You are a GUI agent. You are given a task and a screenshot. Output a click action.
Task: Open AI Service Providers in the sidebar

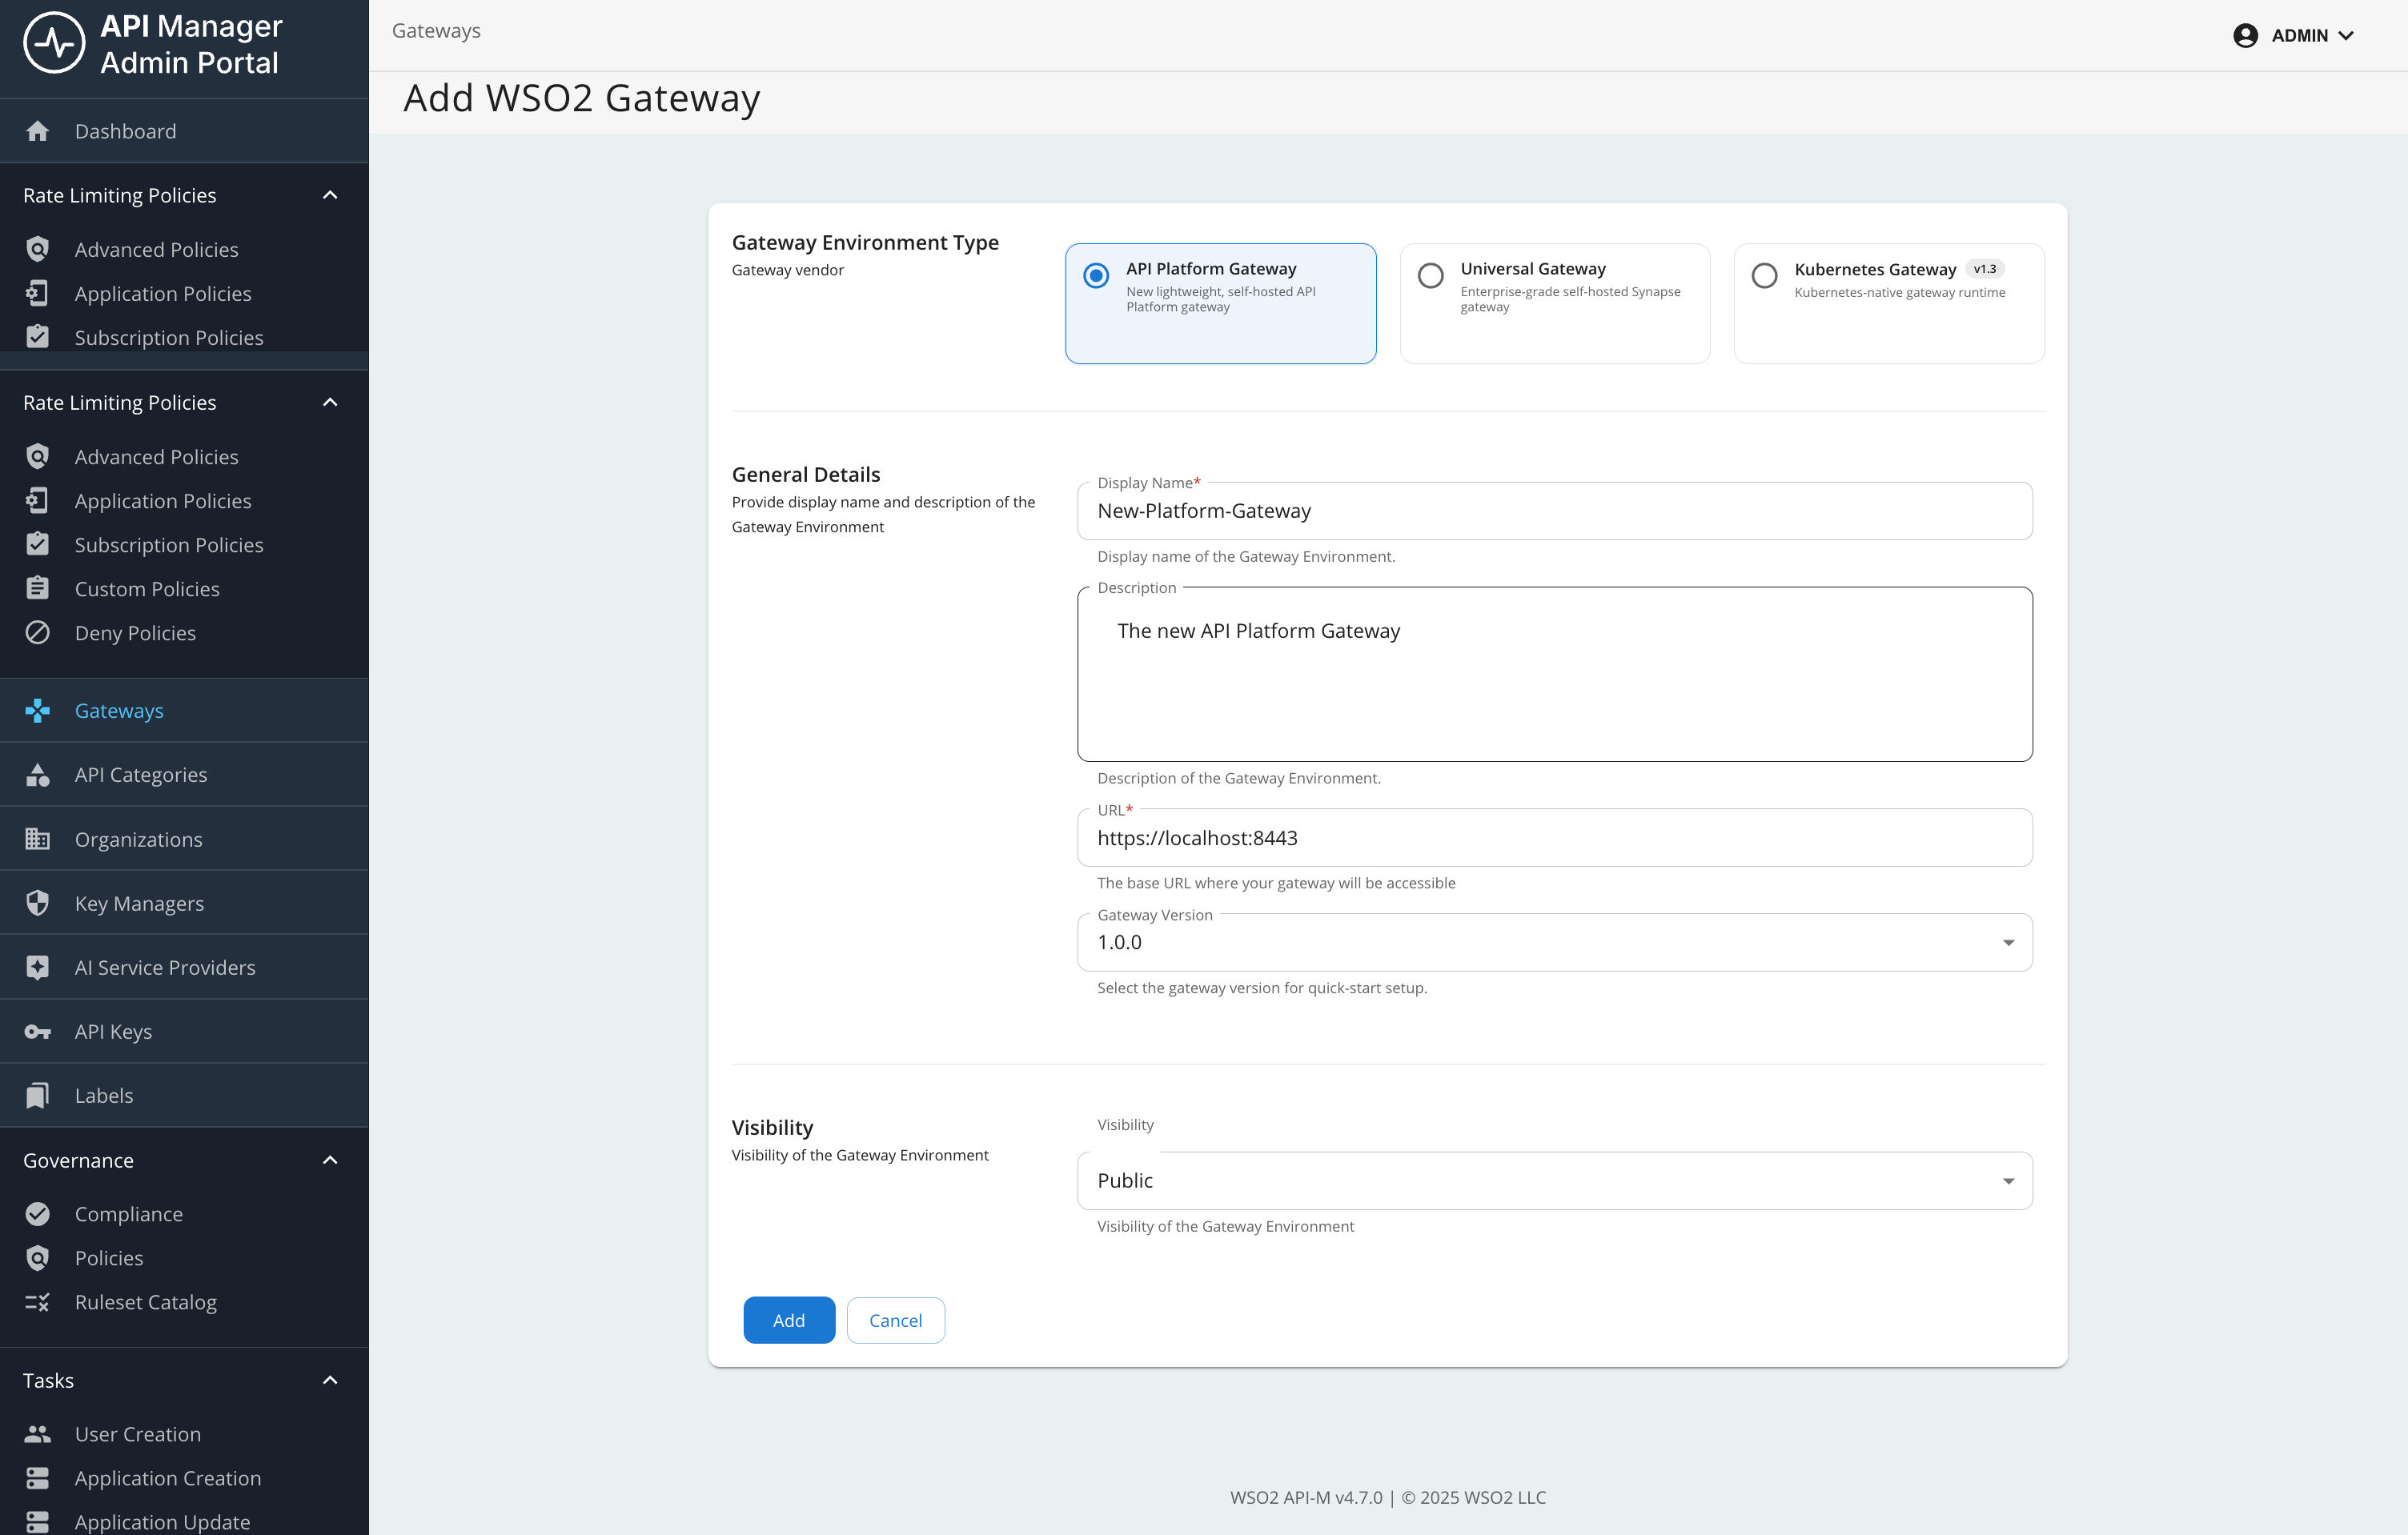(184, 967)
